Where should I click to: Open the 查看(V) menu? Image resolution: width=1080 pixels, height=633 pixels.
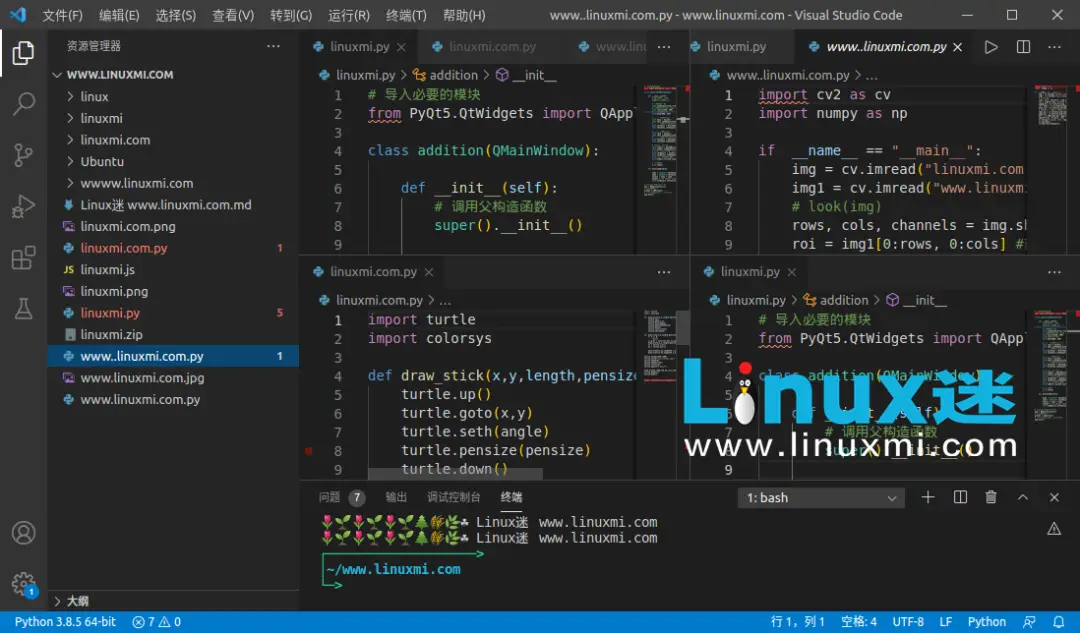coord(233,15)
